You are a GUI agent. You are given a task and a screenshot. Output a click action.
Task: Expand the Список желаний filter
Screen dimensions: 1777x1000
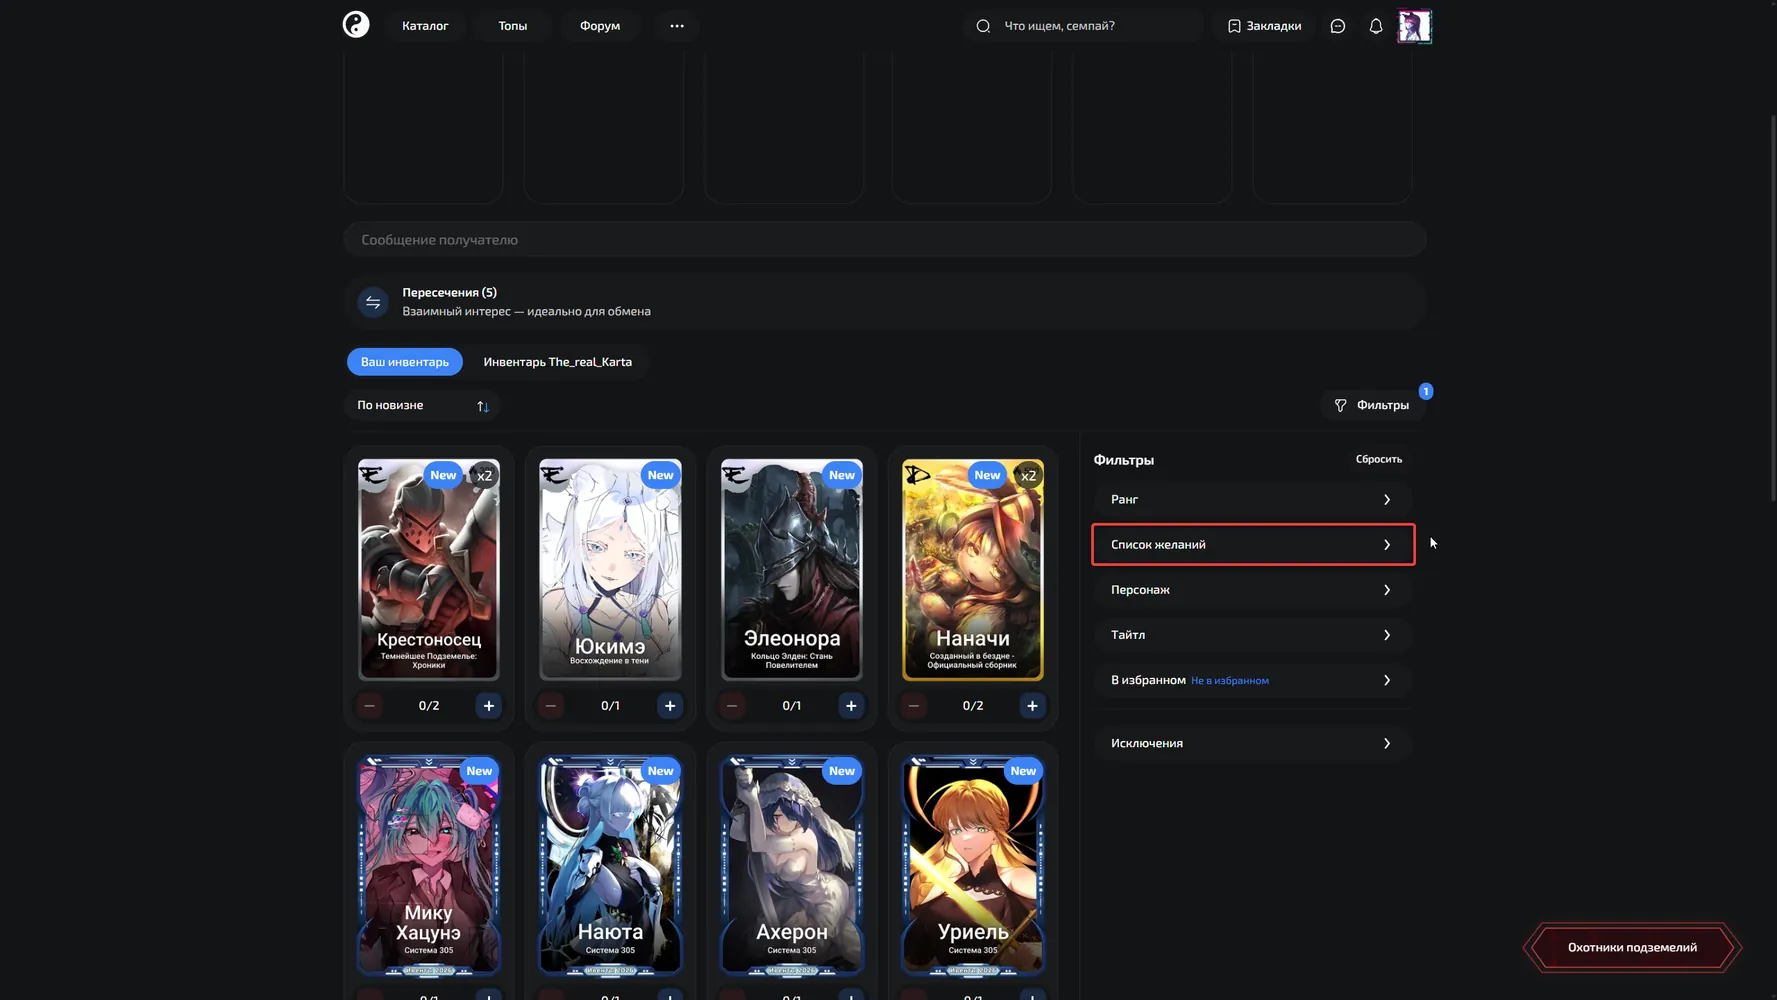tap(1252, 545)
